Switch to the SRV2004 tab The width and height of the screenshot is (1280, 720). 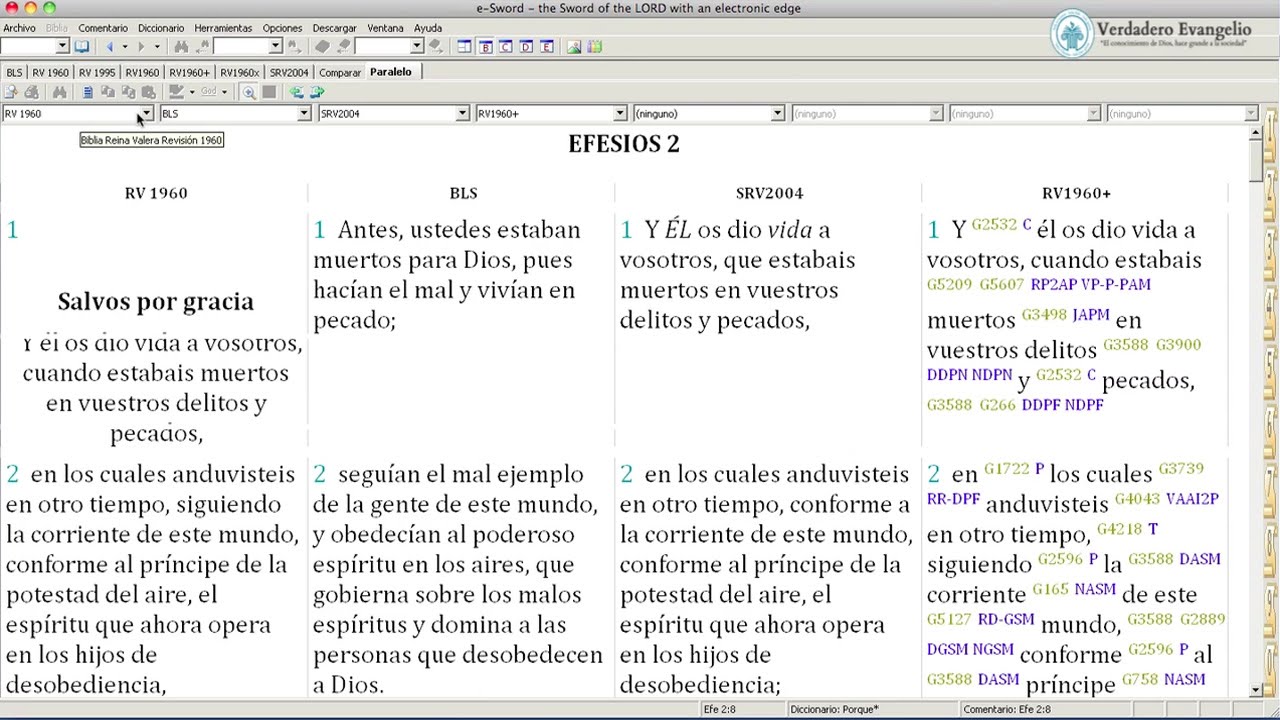[x=289, y=73]
